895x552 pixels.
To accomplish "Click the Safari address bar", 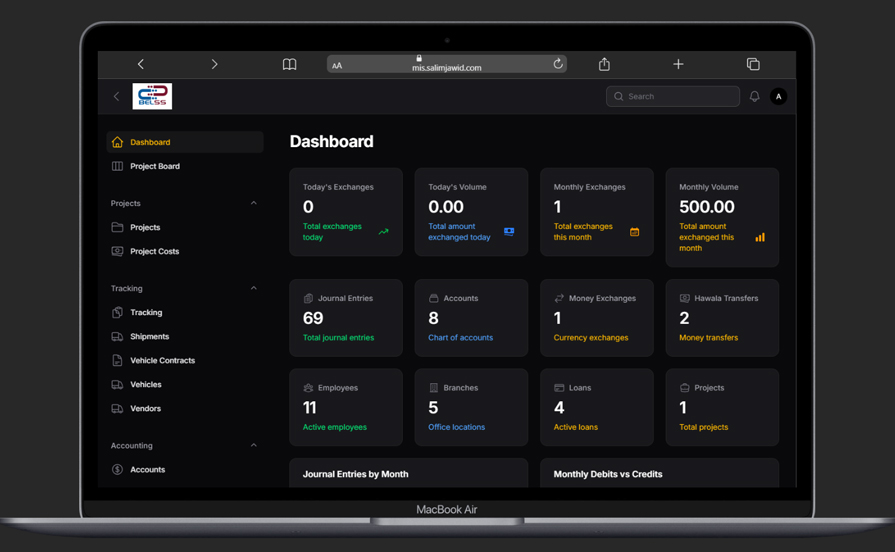I will 446,65.
